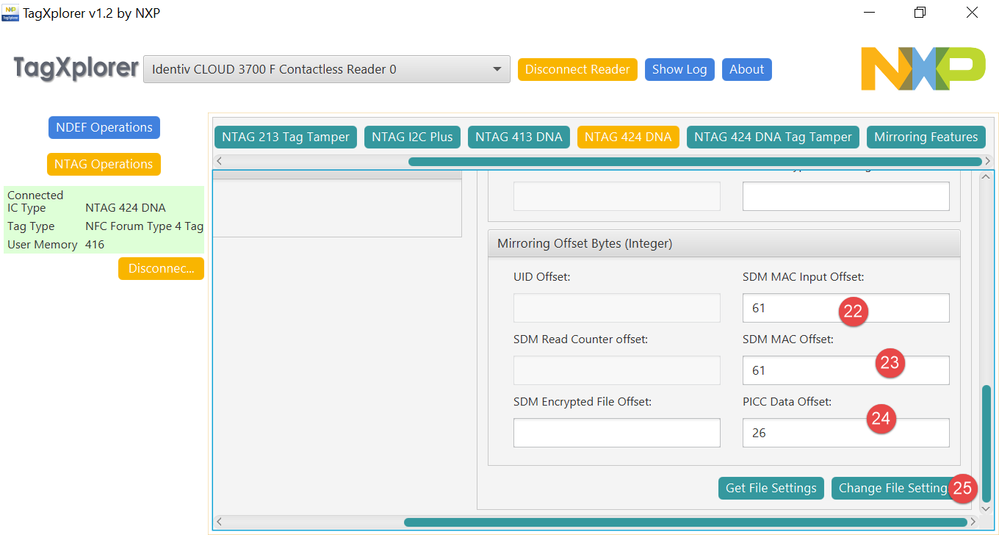Open the Mirroring Features tab

point(926,137)
